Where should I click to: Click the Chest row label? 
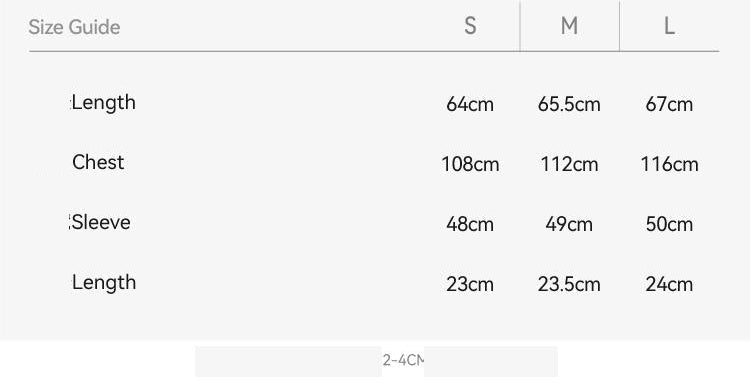coord(98,163)
